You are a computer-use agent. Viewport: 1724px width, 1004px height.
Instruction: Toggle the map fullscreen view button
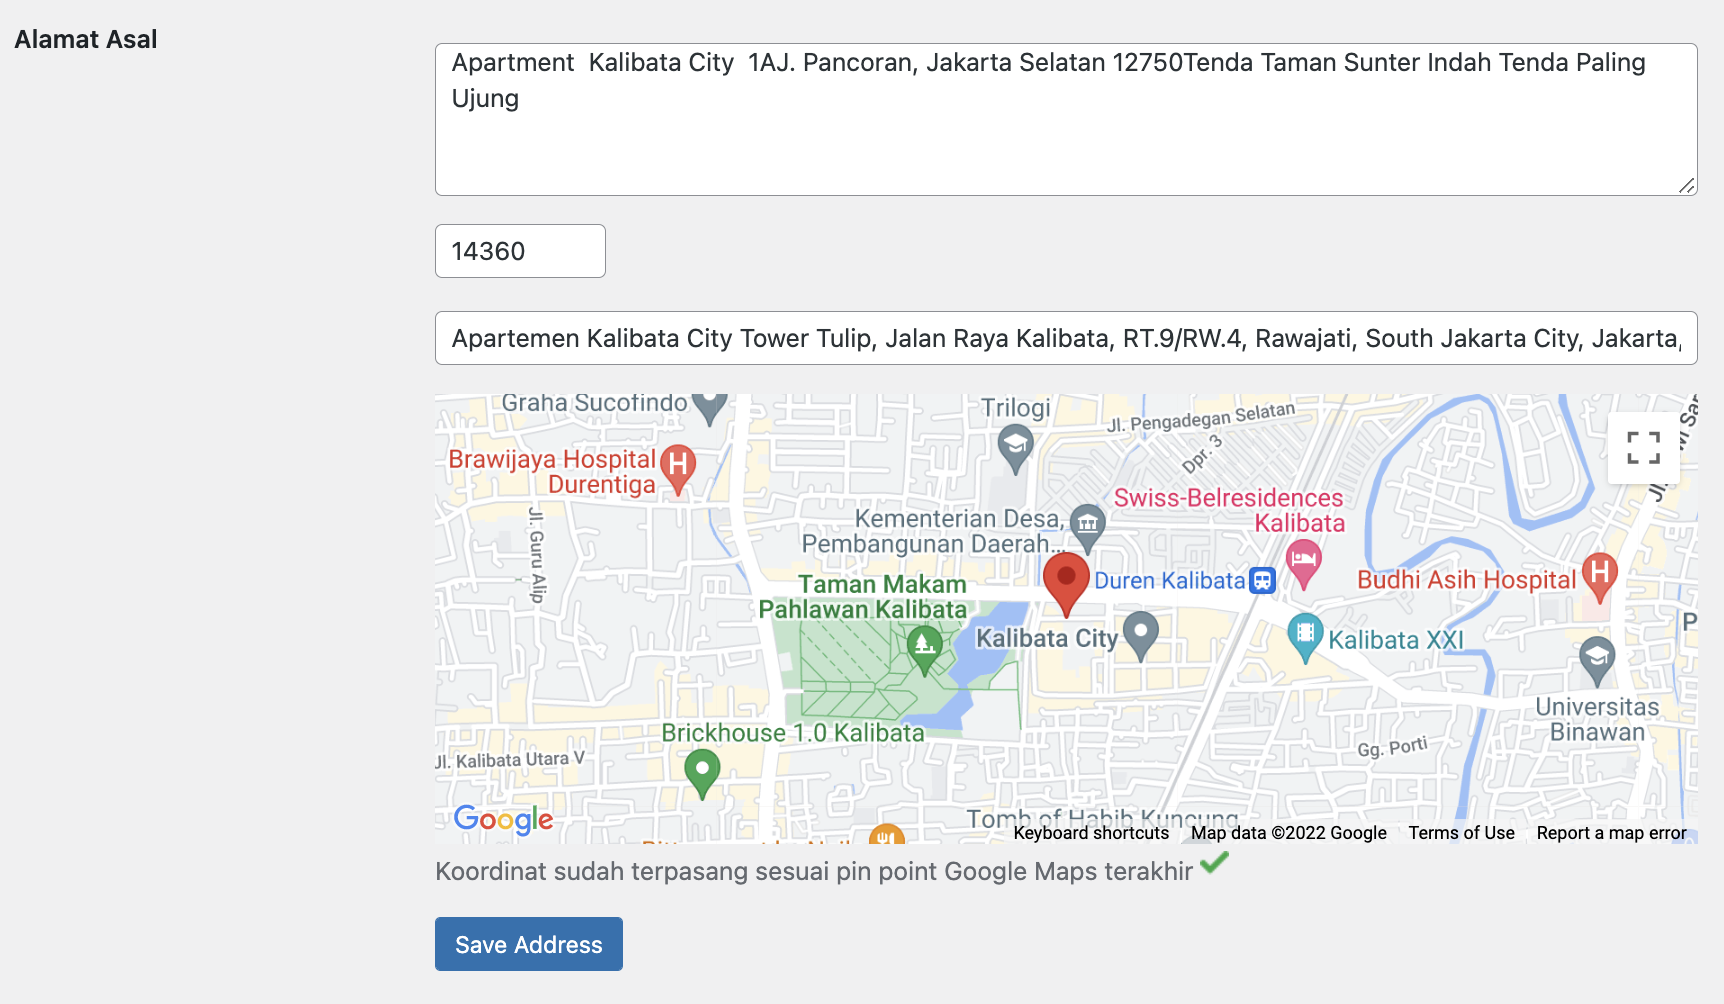(1643, 448)
